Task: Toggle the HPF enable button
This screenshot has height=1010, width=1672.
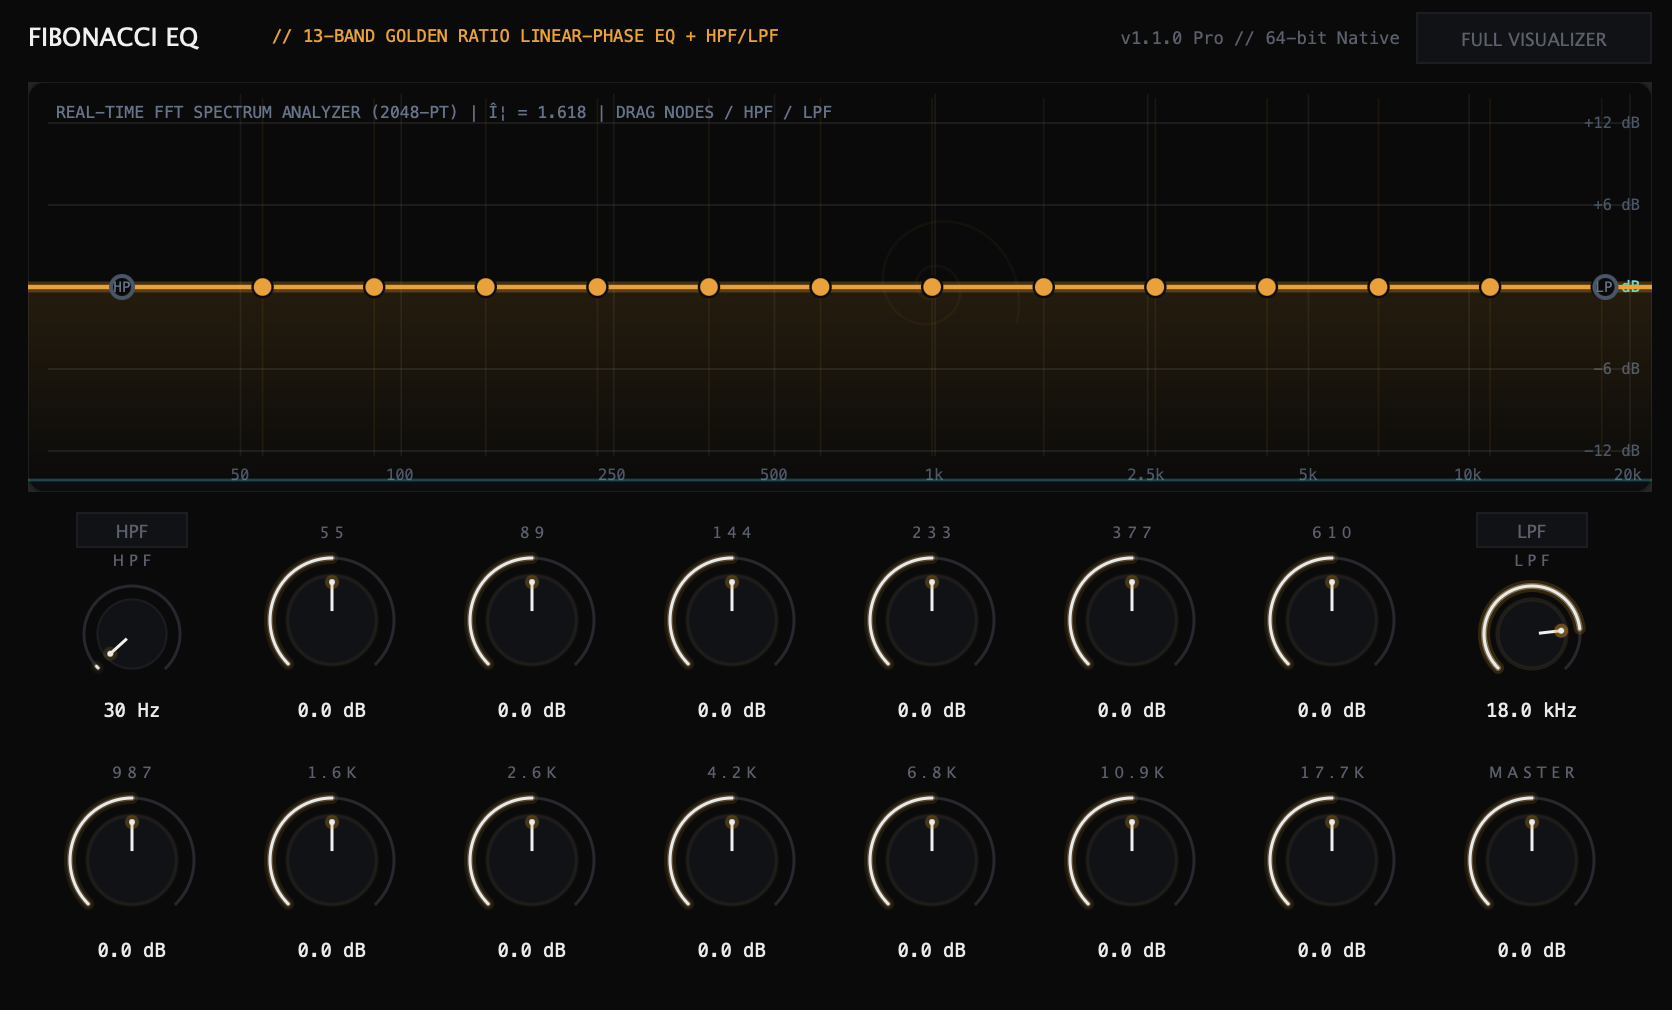Action: point(132,531)
